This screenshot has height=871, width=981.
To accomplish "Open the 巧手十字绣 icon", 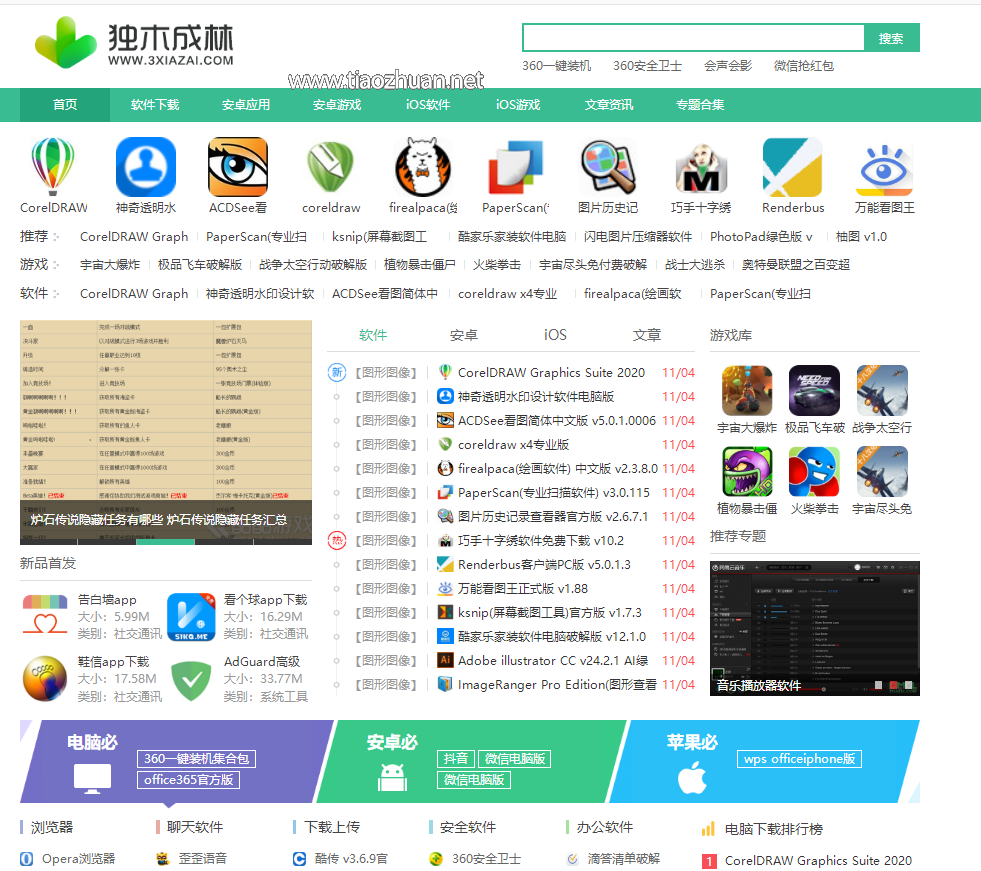I will tap(700, 167).
